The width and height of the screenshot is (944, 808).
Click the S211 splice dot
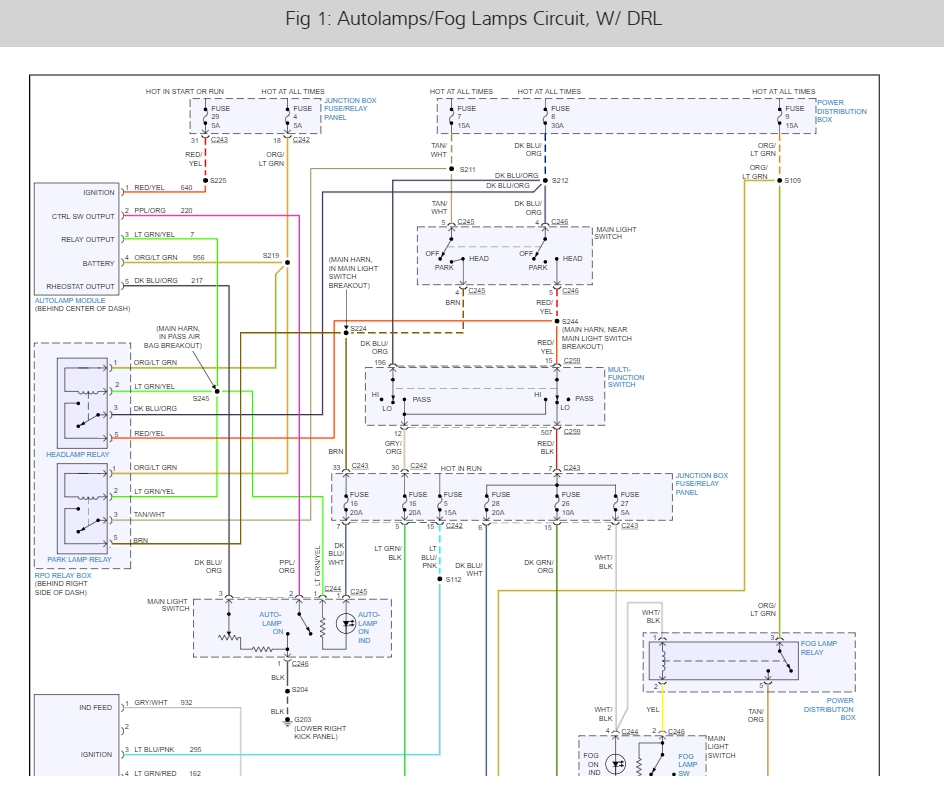click(450, 169)
